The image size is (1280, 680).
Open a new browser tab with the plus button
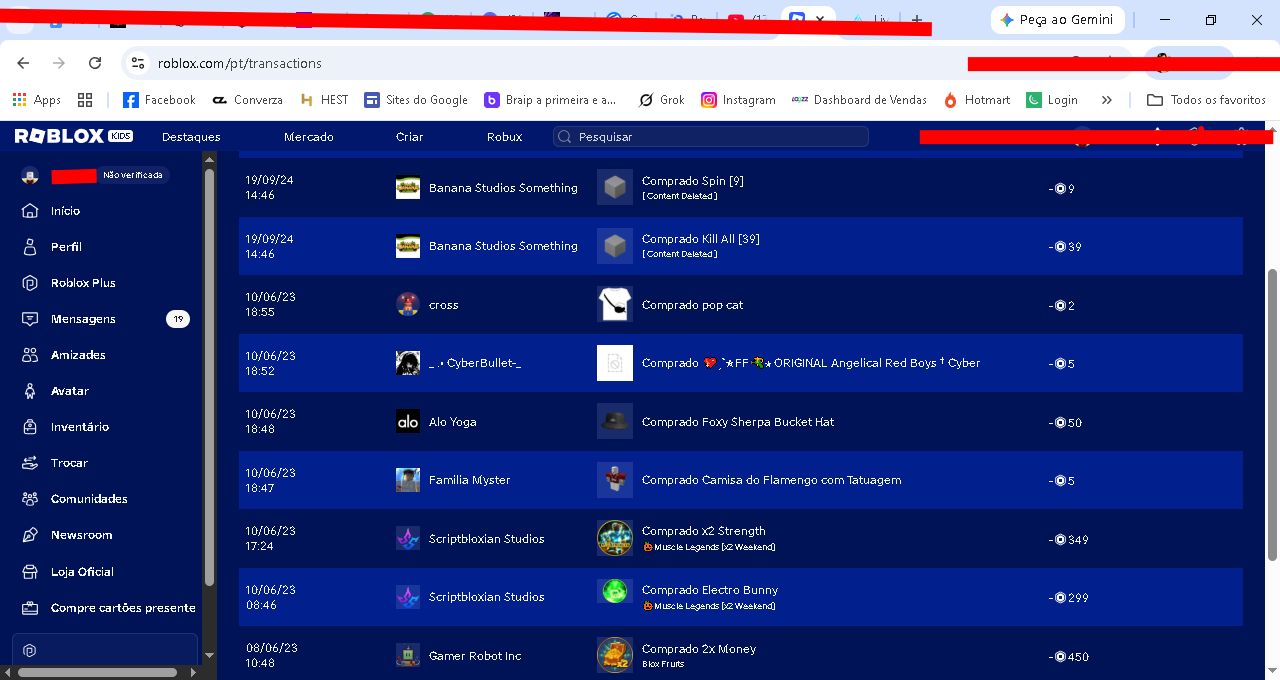[917, 20]
